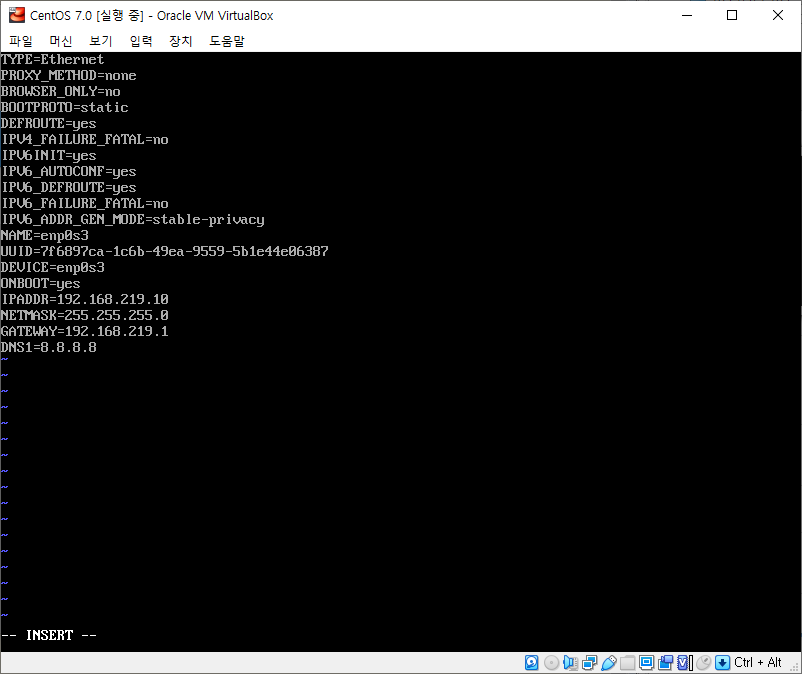
Task: Toggle the virtual machine features arrow icon
Action: coord(722,662)
